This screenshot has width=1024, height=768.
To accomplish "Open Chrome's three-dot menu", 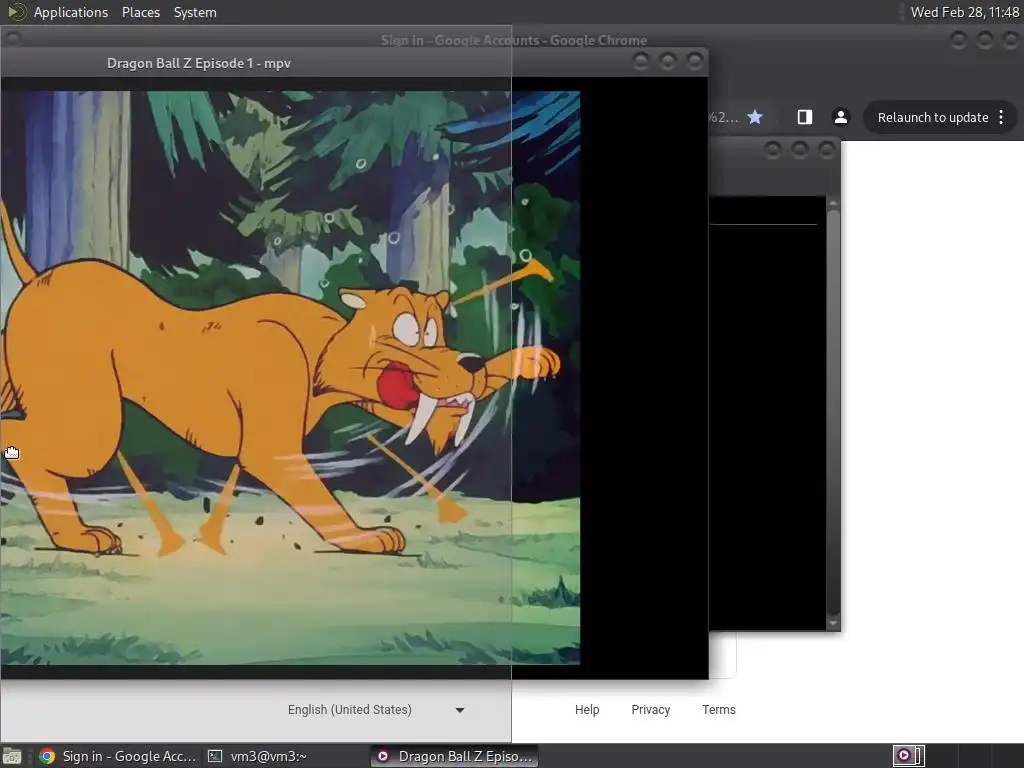I will point(1001,117).
